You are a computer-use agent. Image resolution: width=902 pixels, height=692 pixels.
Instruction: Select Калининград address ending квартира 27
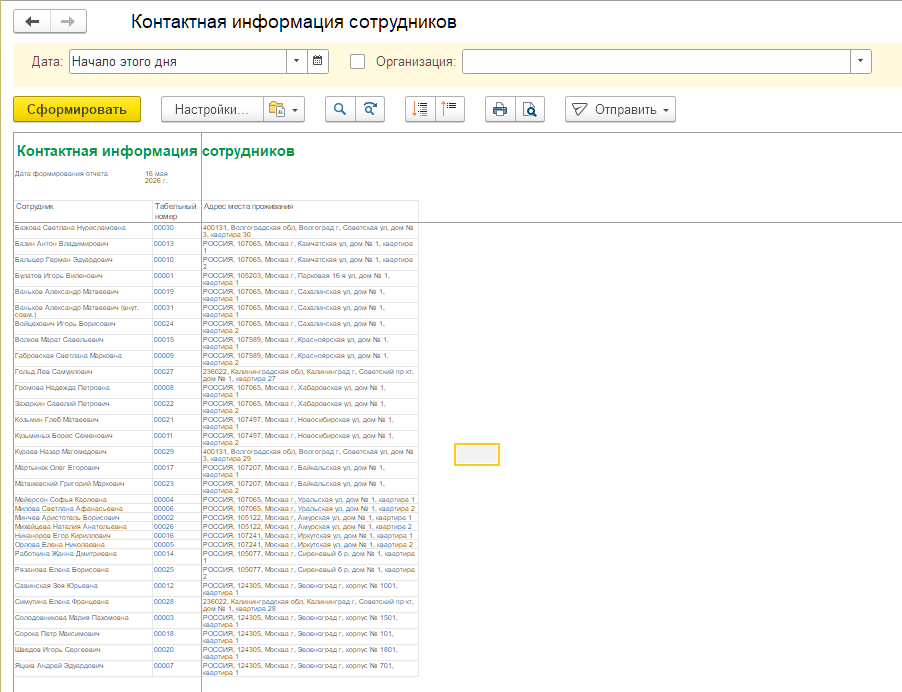point(308,375)
